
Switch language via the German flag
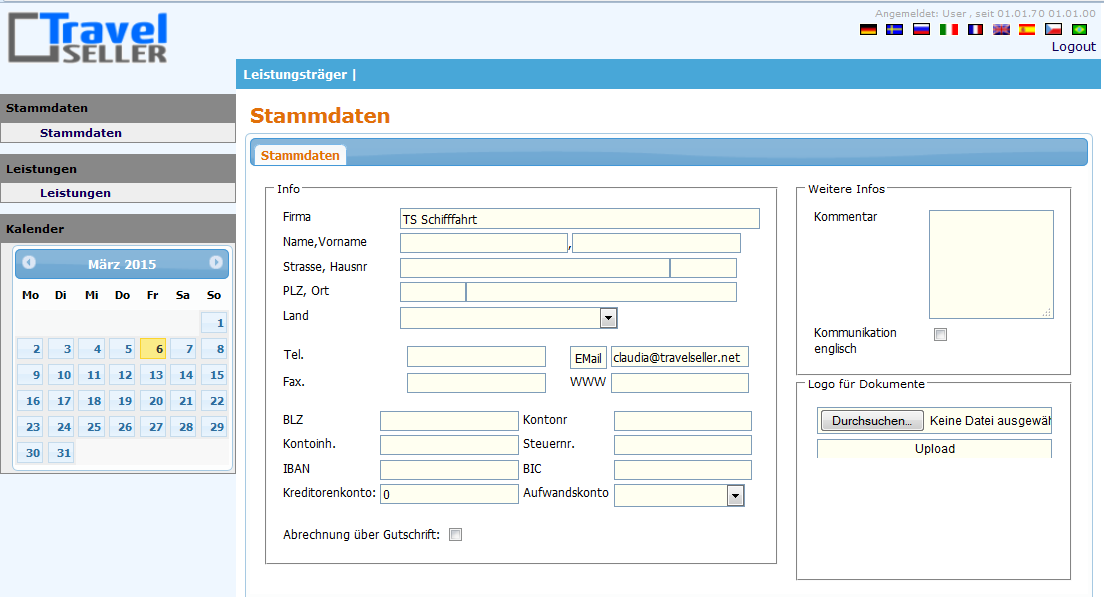[868, 30]
